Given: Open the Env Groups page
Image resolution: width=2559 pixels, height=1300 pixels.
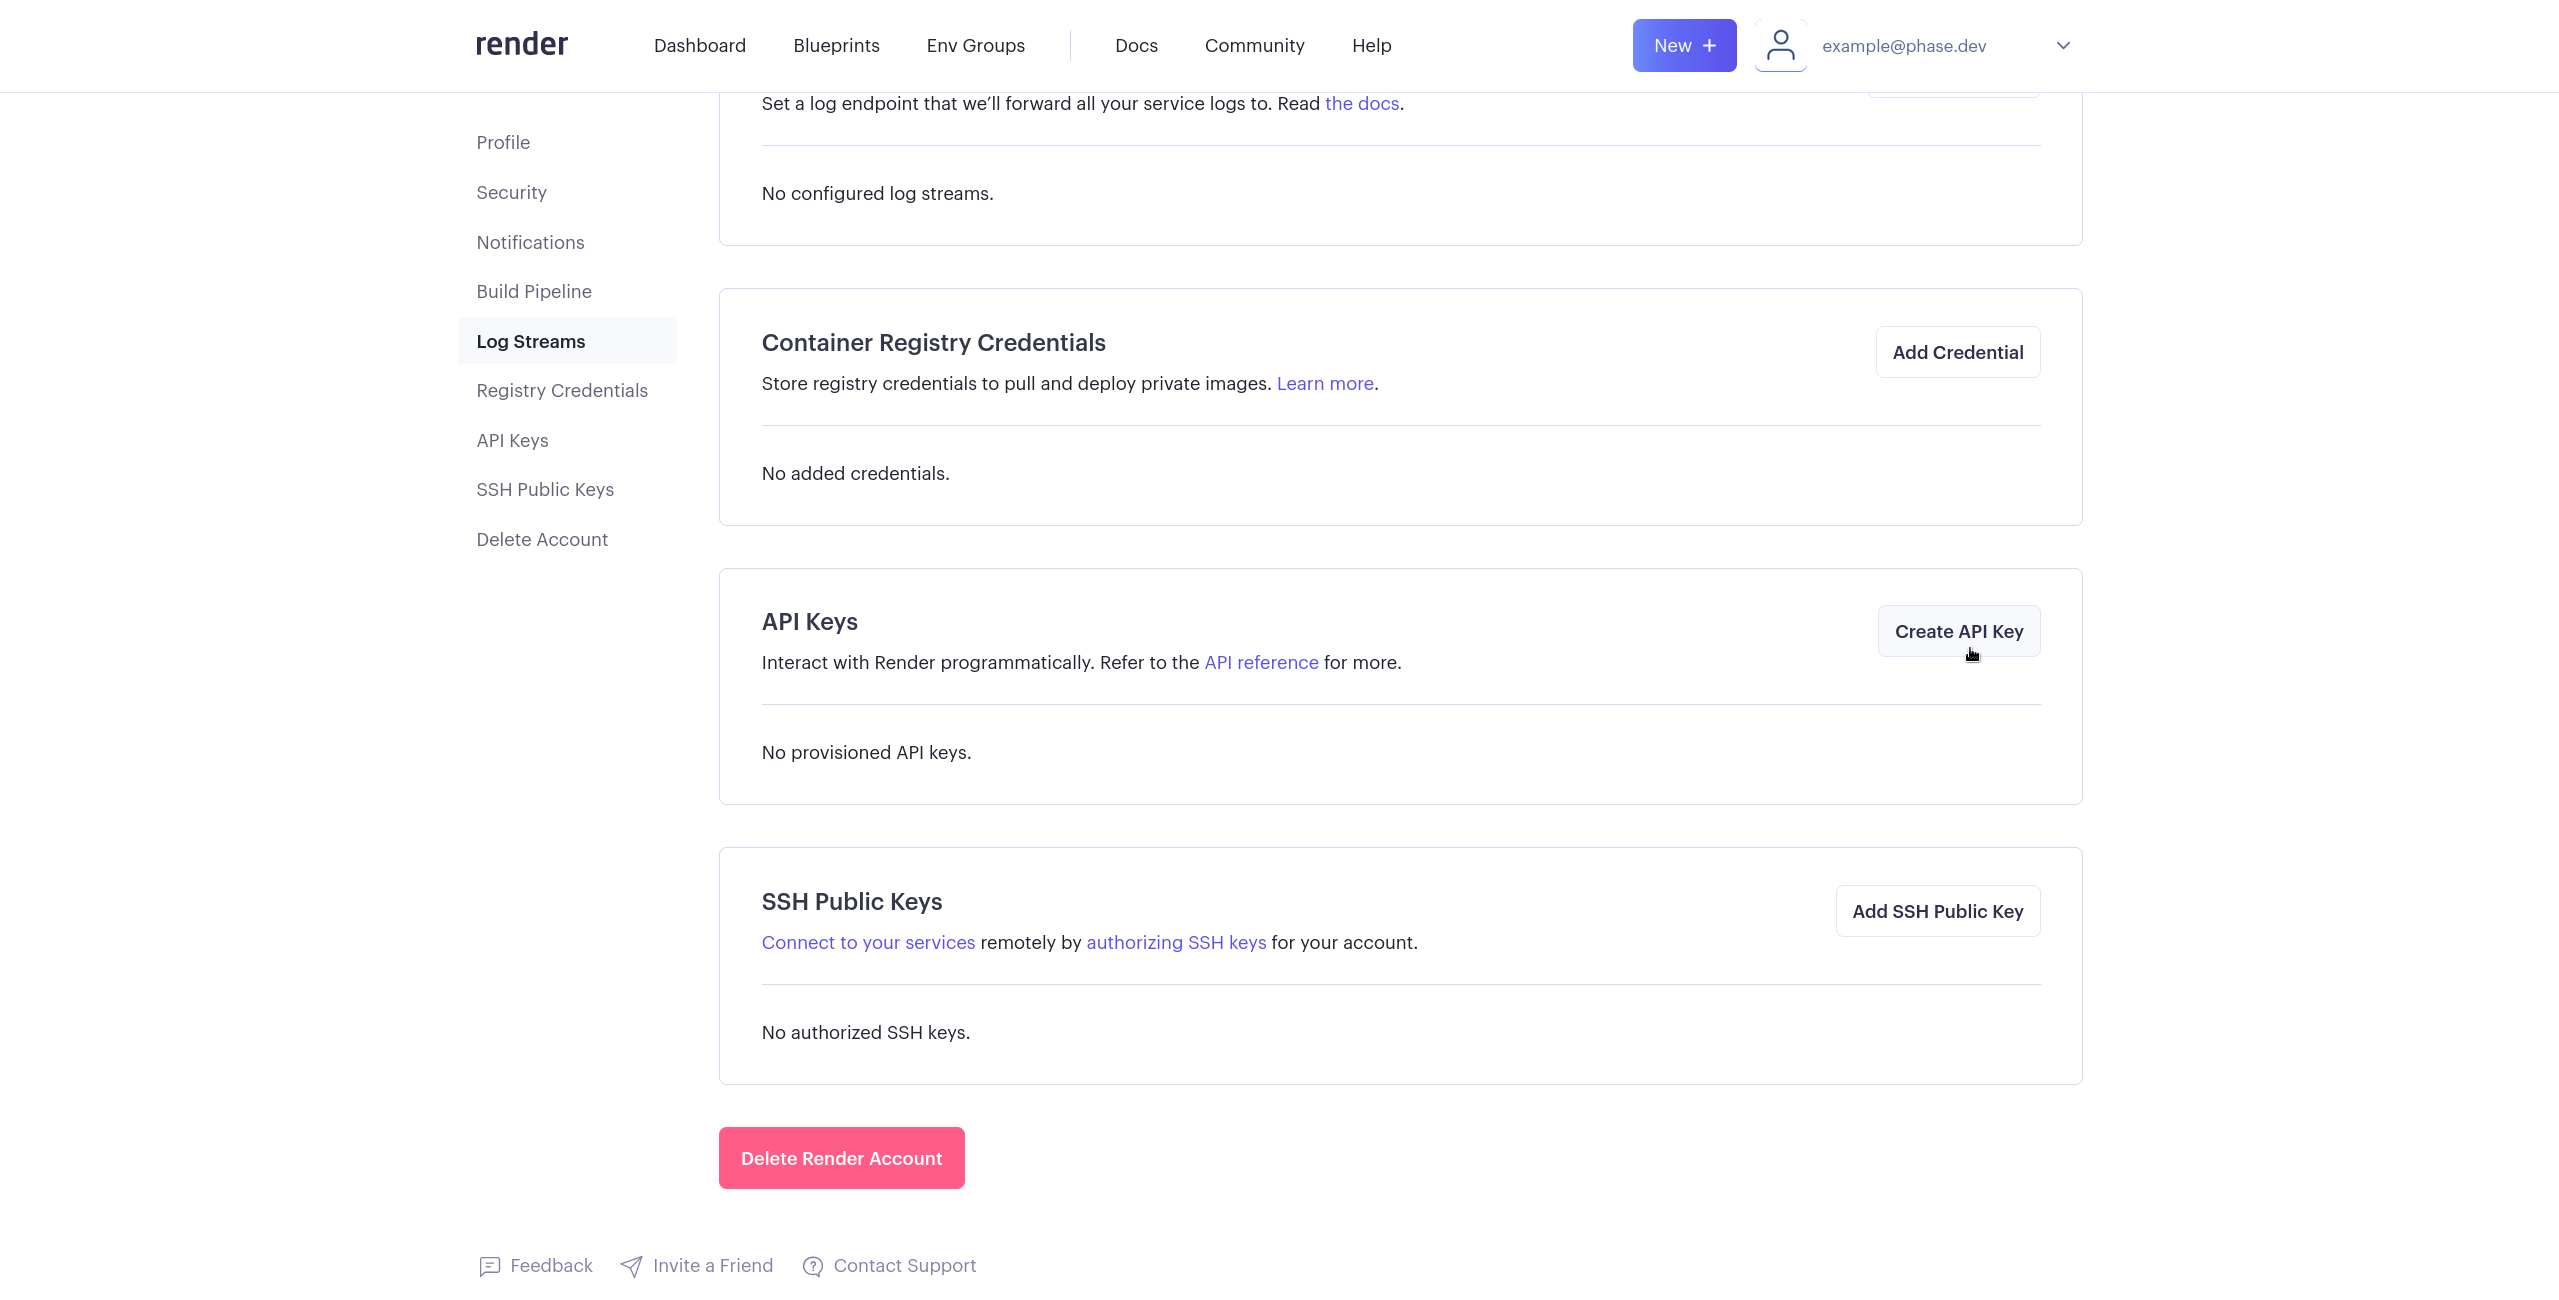Looking at the screenshot, I should (x=975, y=46).
